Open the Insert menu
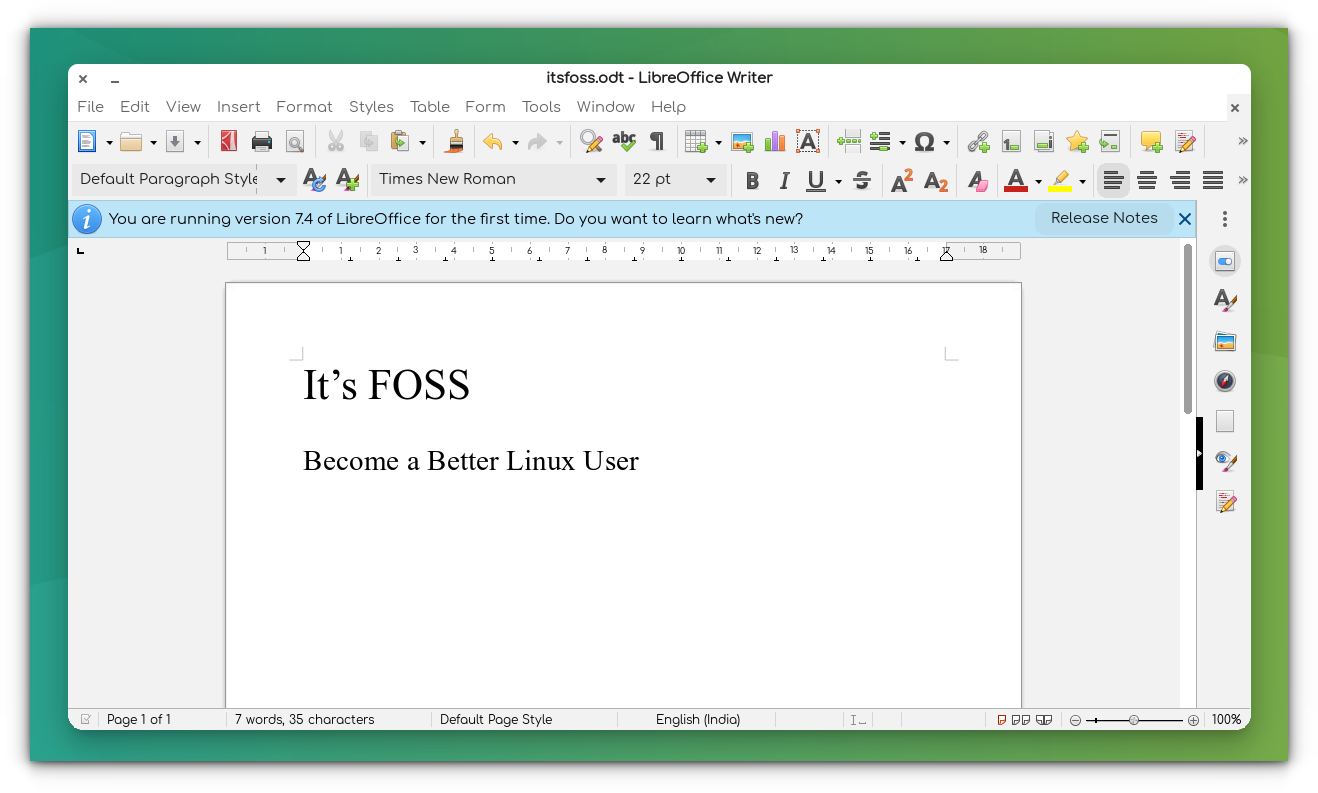 [x=238, y=107]
